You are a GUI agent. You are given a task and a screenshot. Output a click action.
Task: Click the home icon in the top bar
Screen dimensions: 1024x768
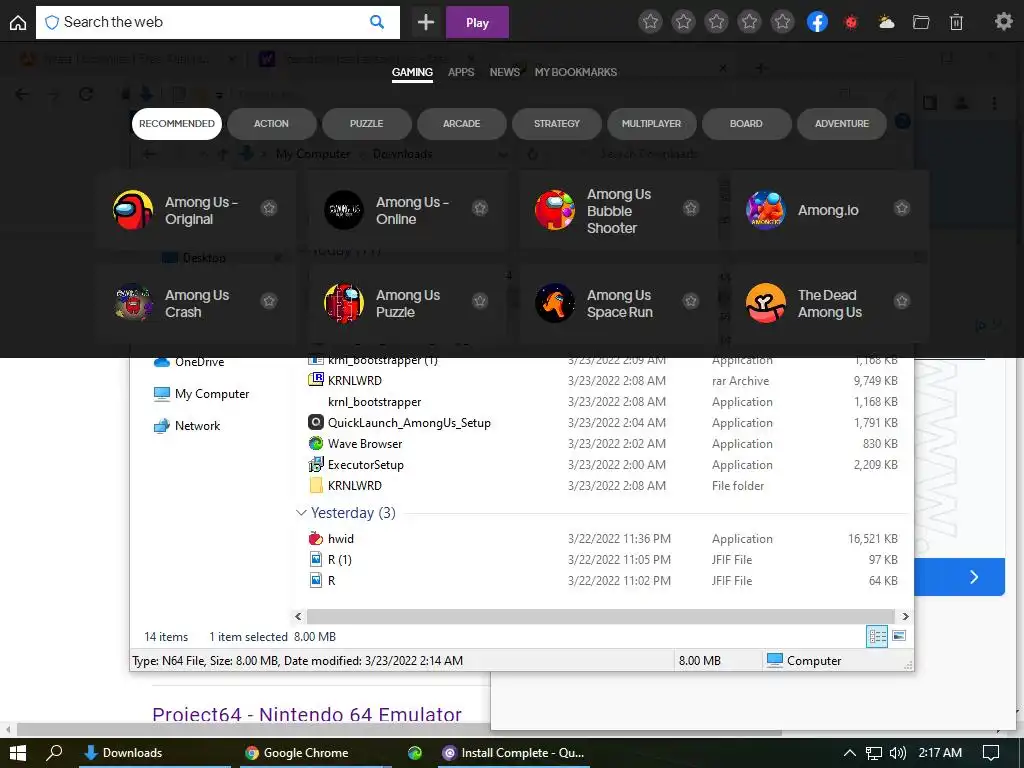coord(18,22)
